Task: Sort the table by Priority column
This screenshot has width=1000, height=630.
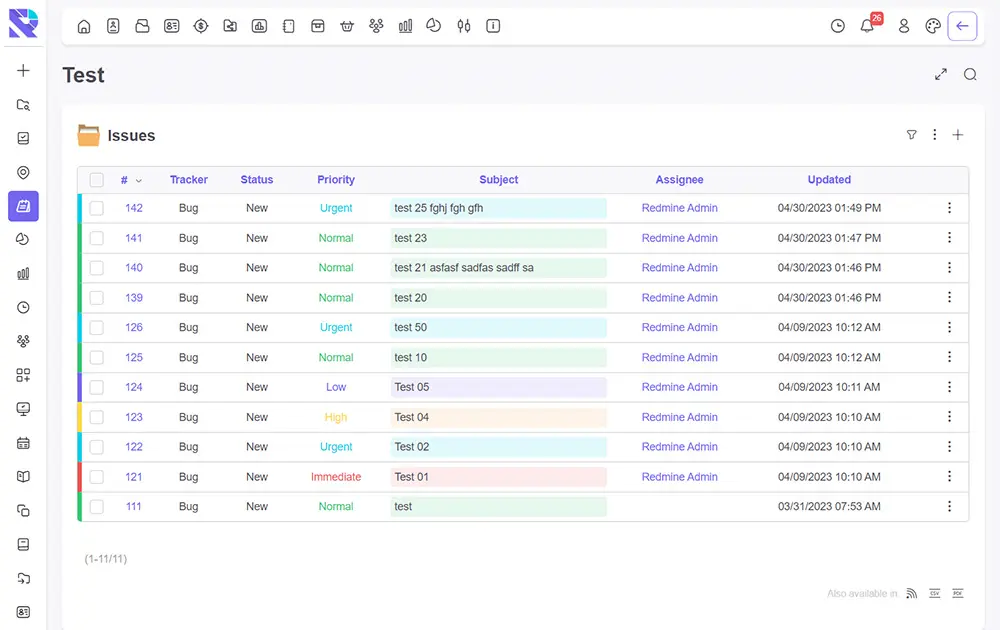Action: [x=336, y=180]
